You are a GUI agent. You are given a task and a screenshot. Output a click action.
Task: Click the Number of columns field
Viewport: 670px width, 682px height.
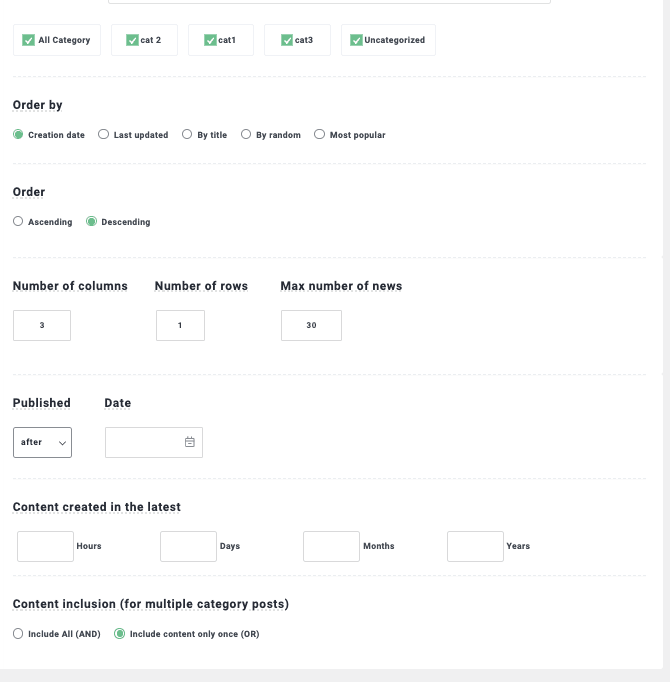(42, 325)
